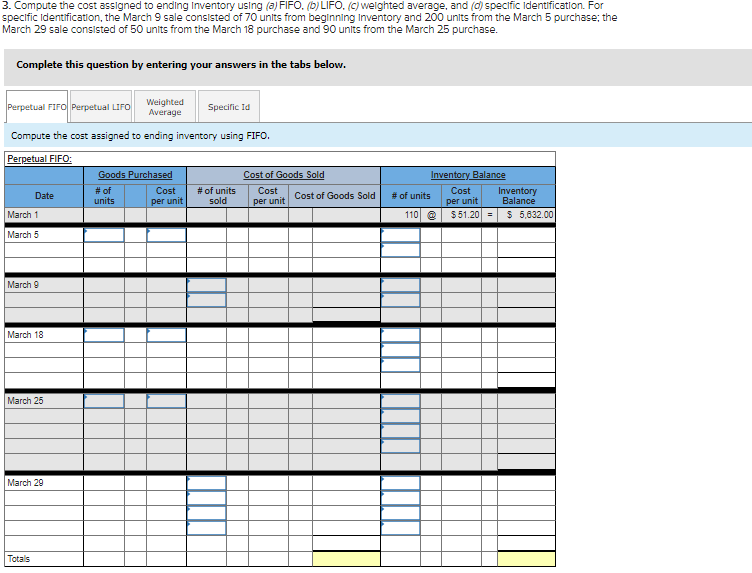752x573 pixels.
Task: Click the $5,632.00 inventory balance value
Action: [x=526, y=215]
